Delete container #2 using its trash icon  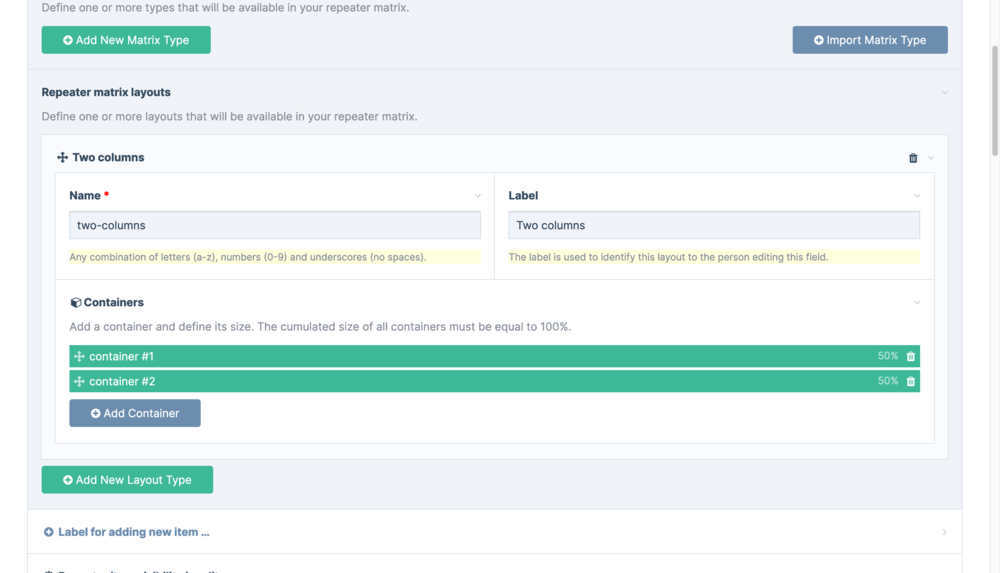click(x=910, y=382)
